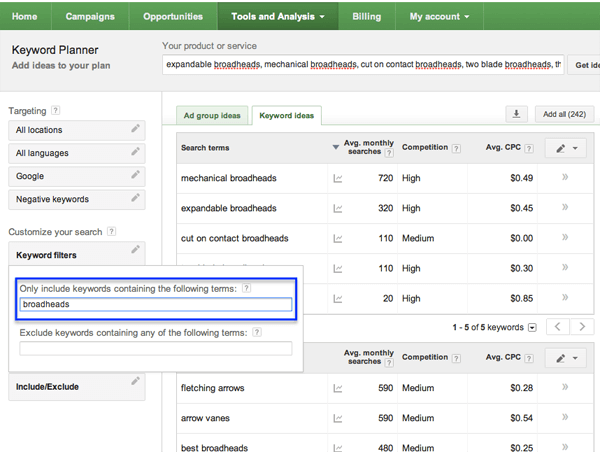Image resolution: width=600 pixels, height=452 pixels.
Task: Click include keywords field containing broadheads
Action: [x=156, y=304]
